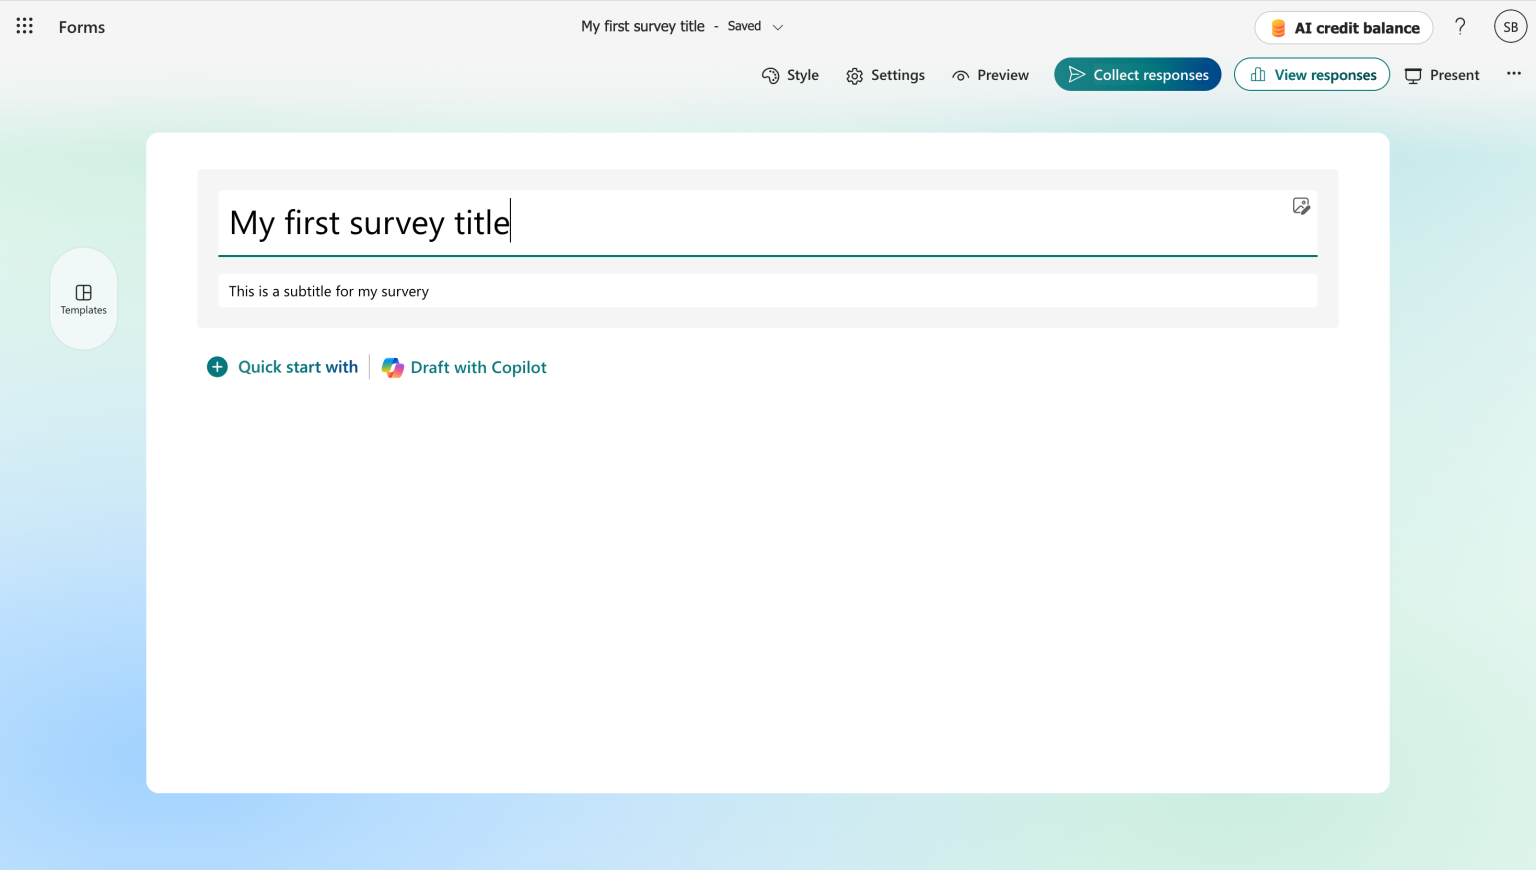Open View responses
The width and height of the screenshot is (1536, 870).
pyautogui.click(x=1311, y=75)
